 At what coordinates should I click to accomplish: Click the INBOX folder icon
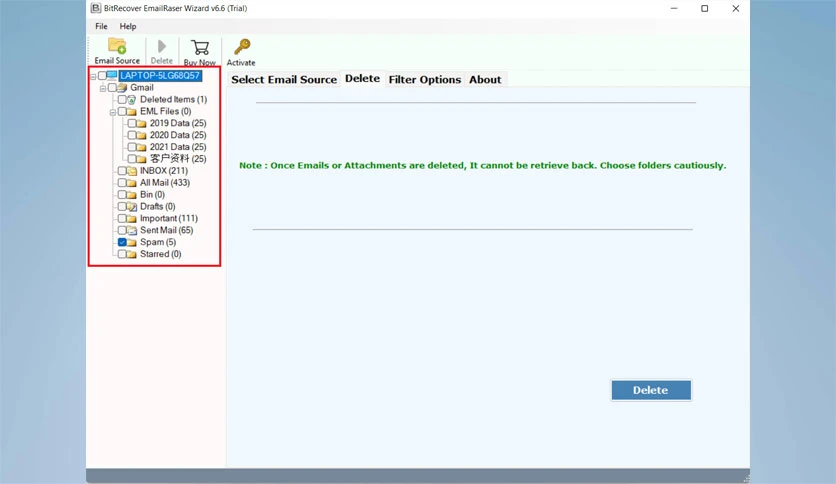coord(132,171)
